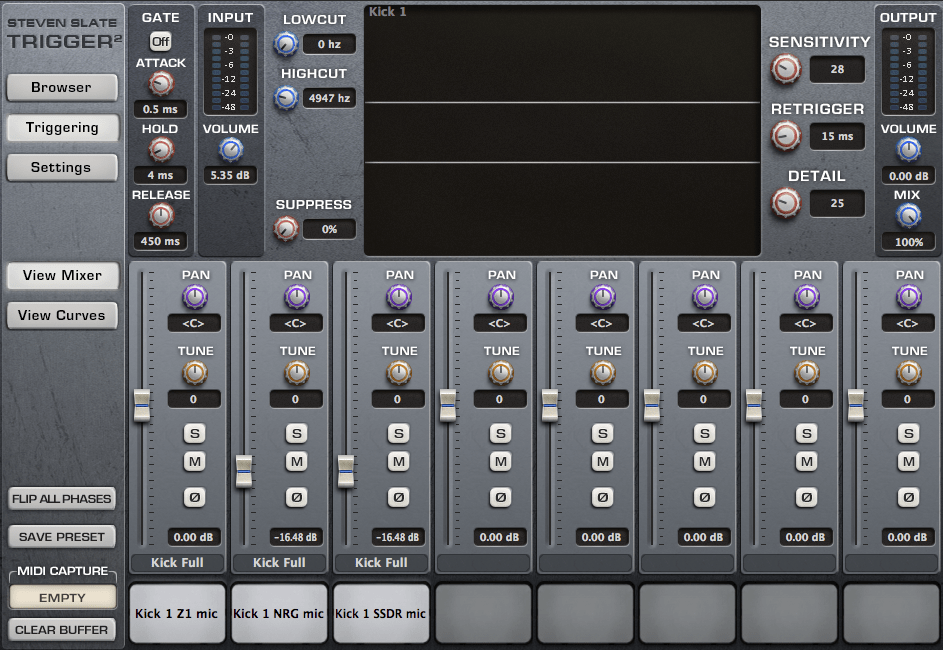Viewport: 943px width, 650px height.
Task: Switch to the Settings tab
Action: (x=62, y=167)
